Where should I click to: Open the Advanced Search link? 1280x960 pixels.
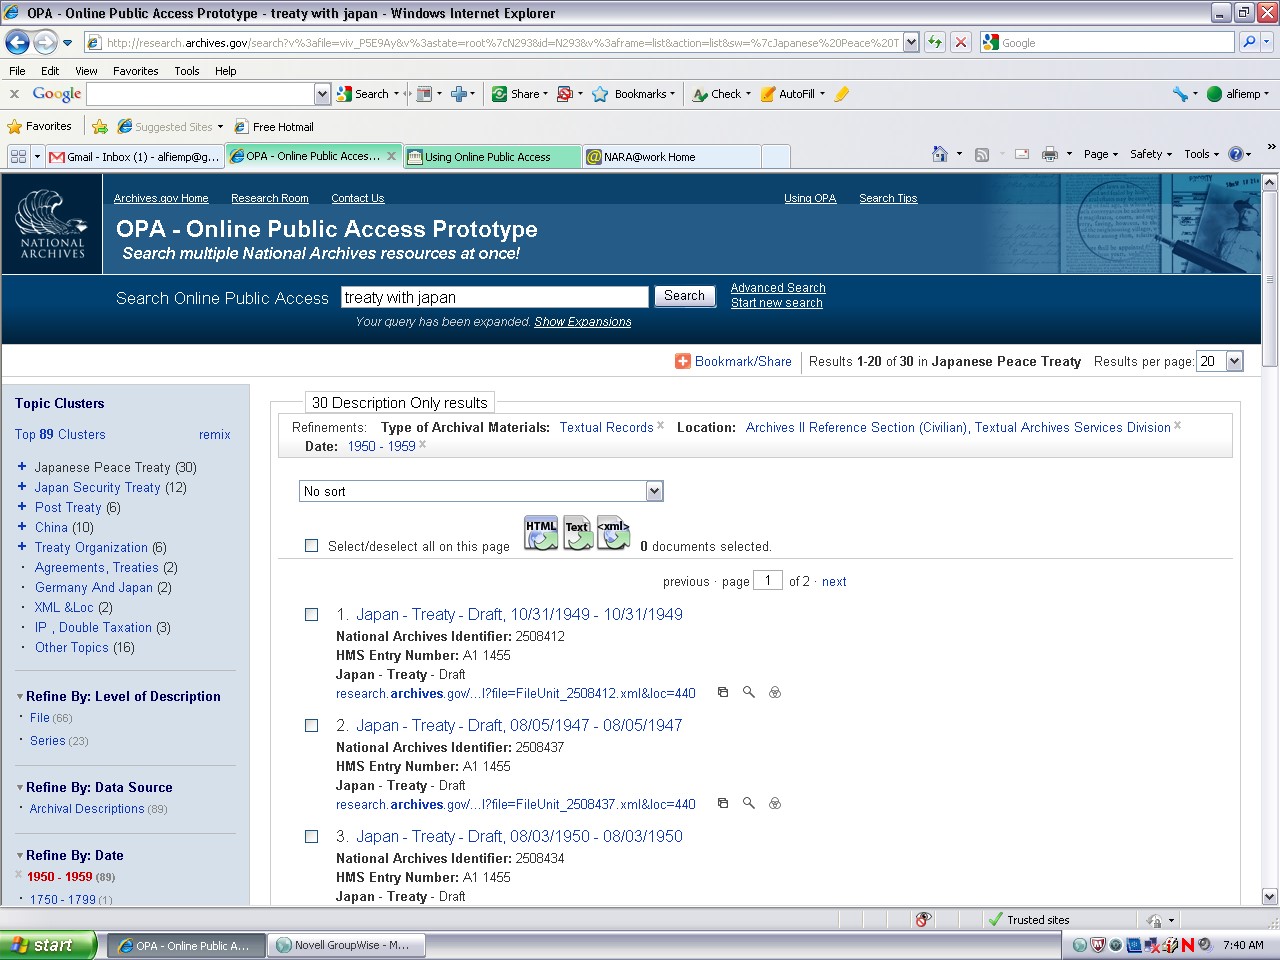tap(778, 288)
